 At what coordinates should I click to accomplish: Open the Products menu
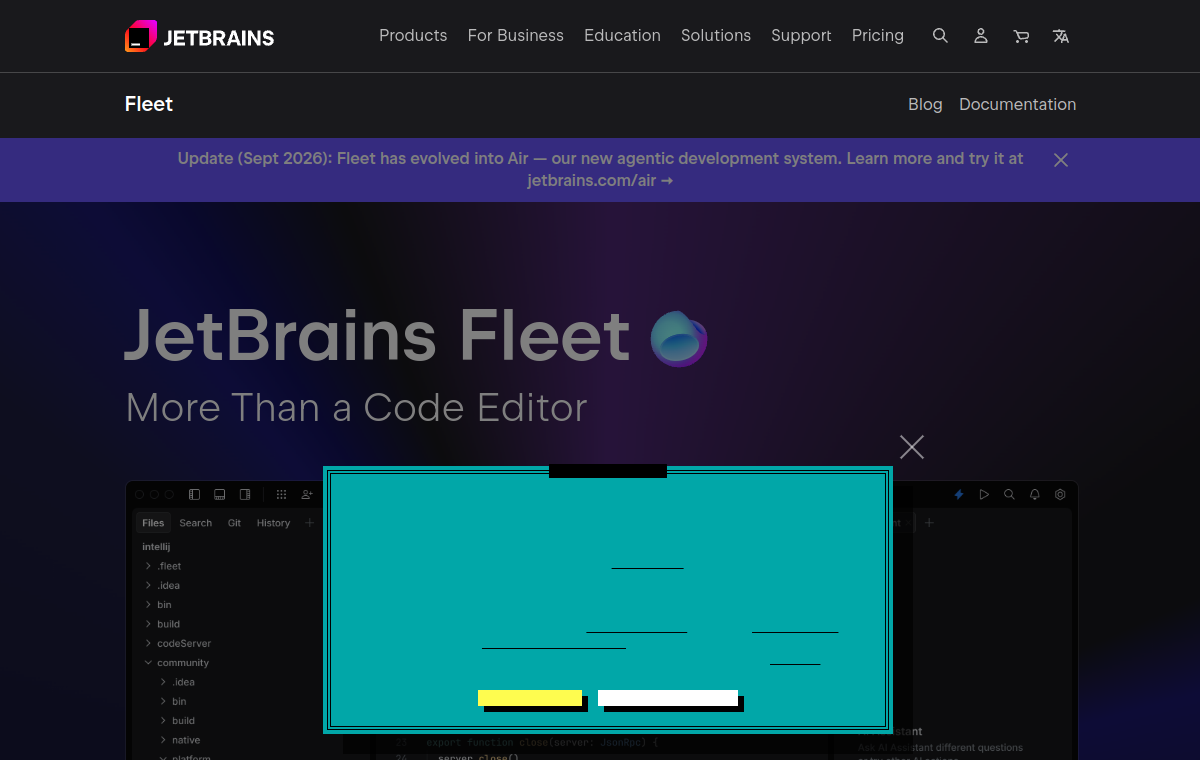413,36
